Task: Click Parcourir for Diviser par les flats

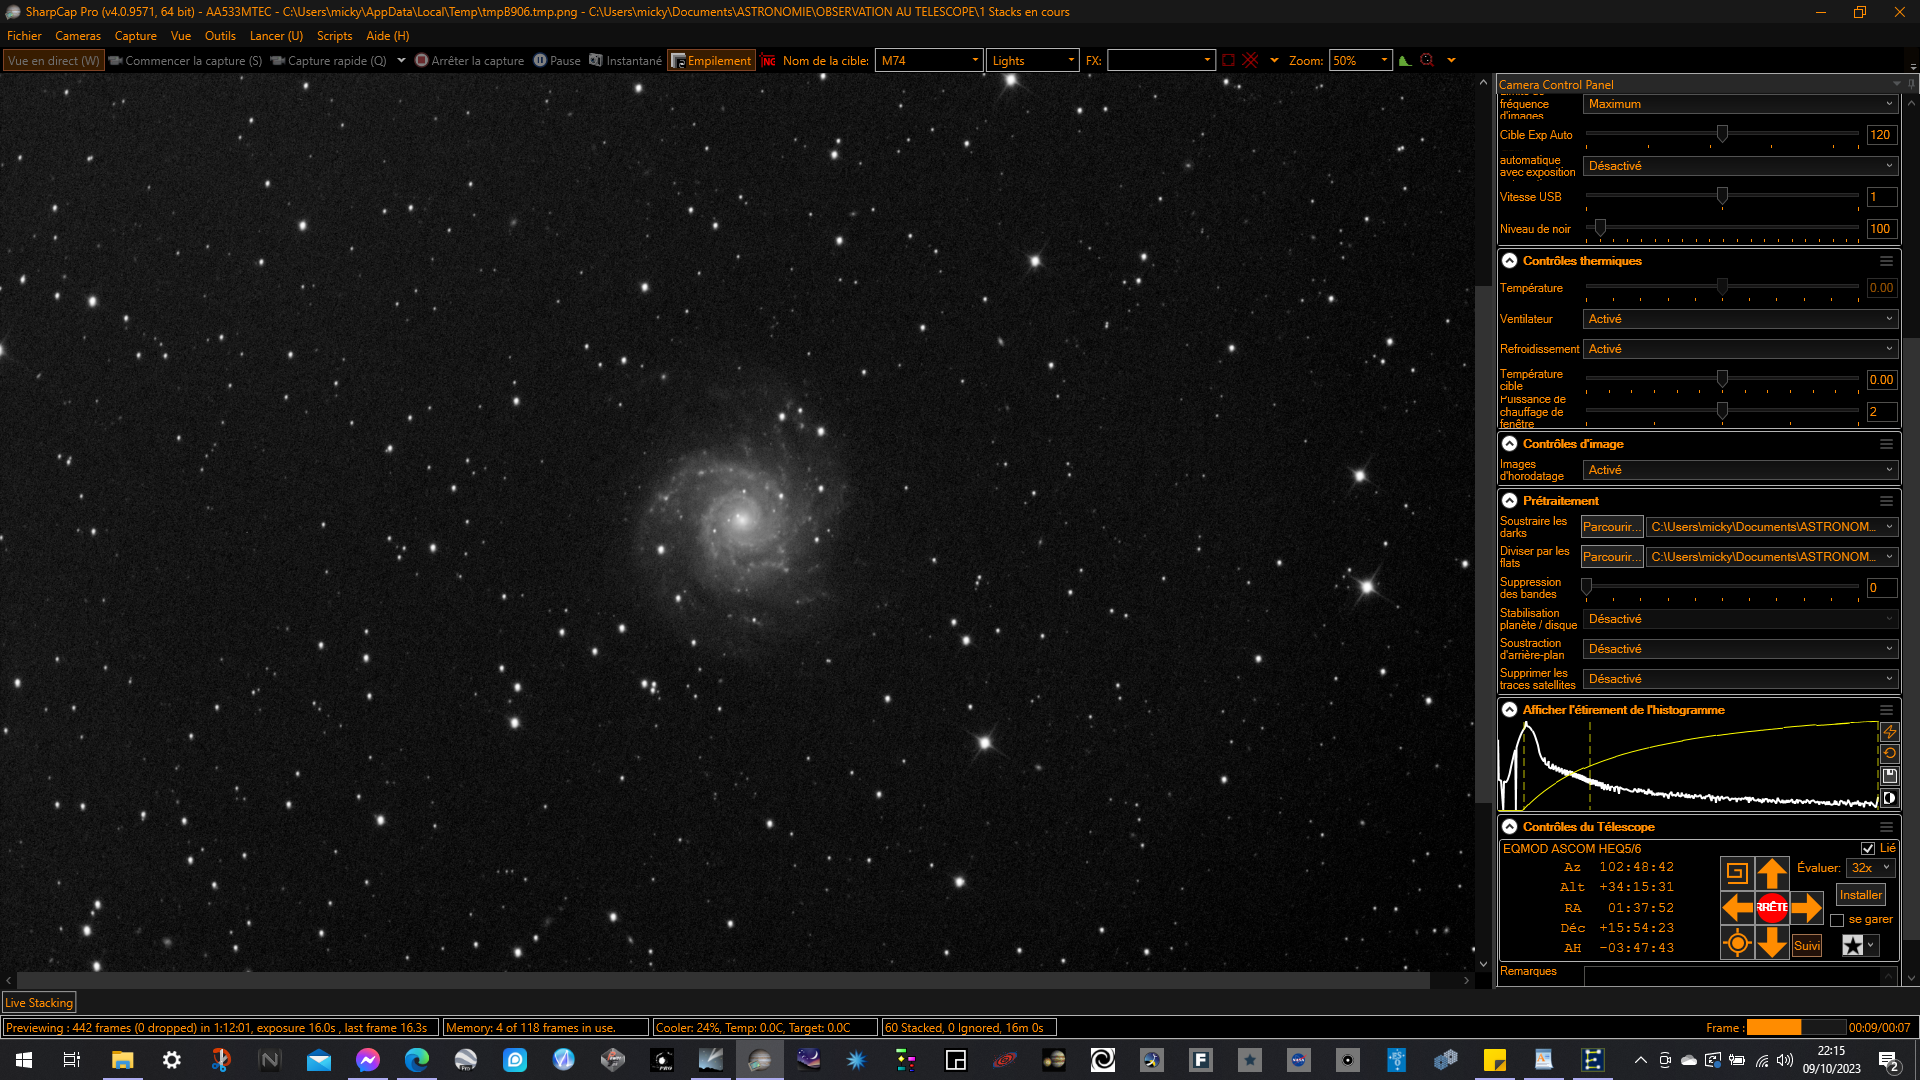Action: tap(1612, 557)
